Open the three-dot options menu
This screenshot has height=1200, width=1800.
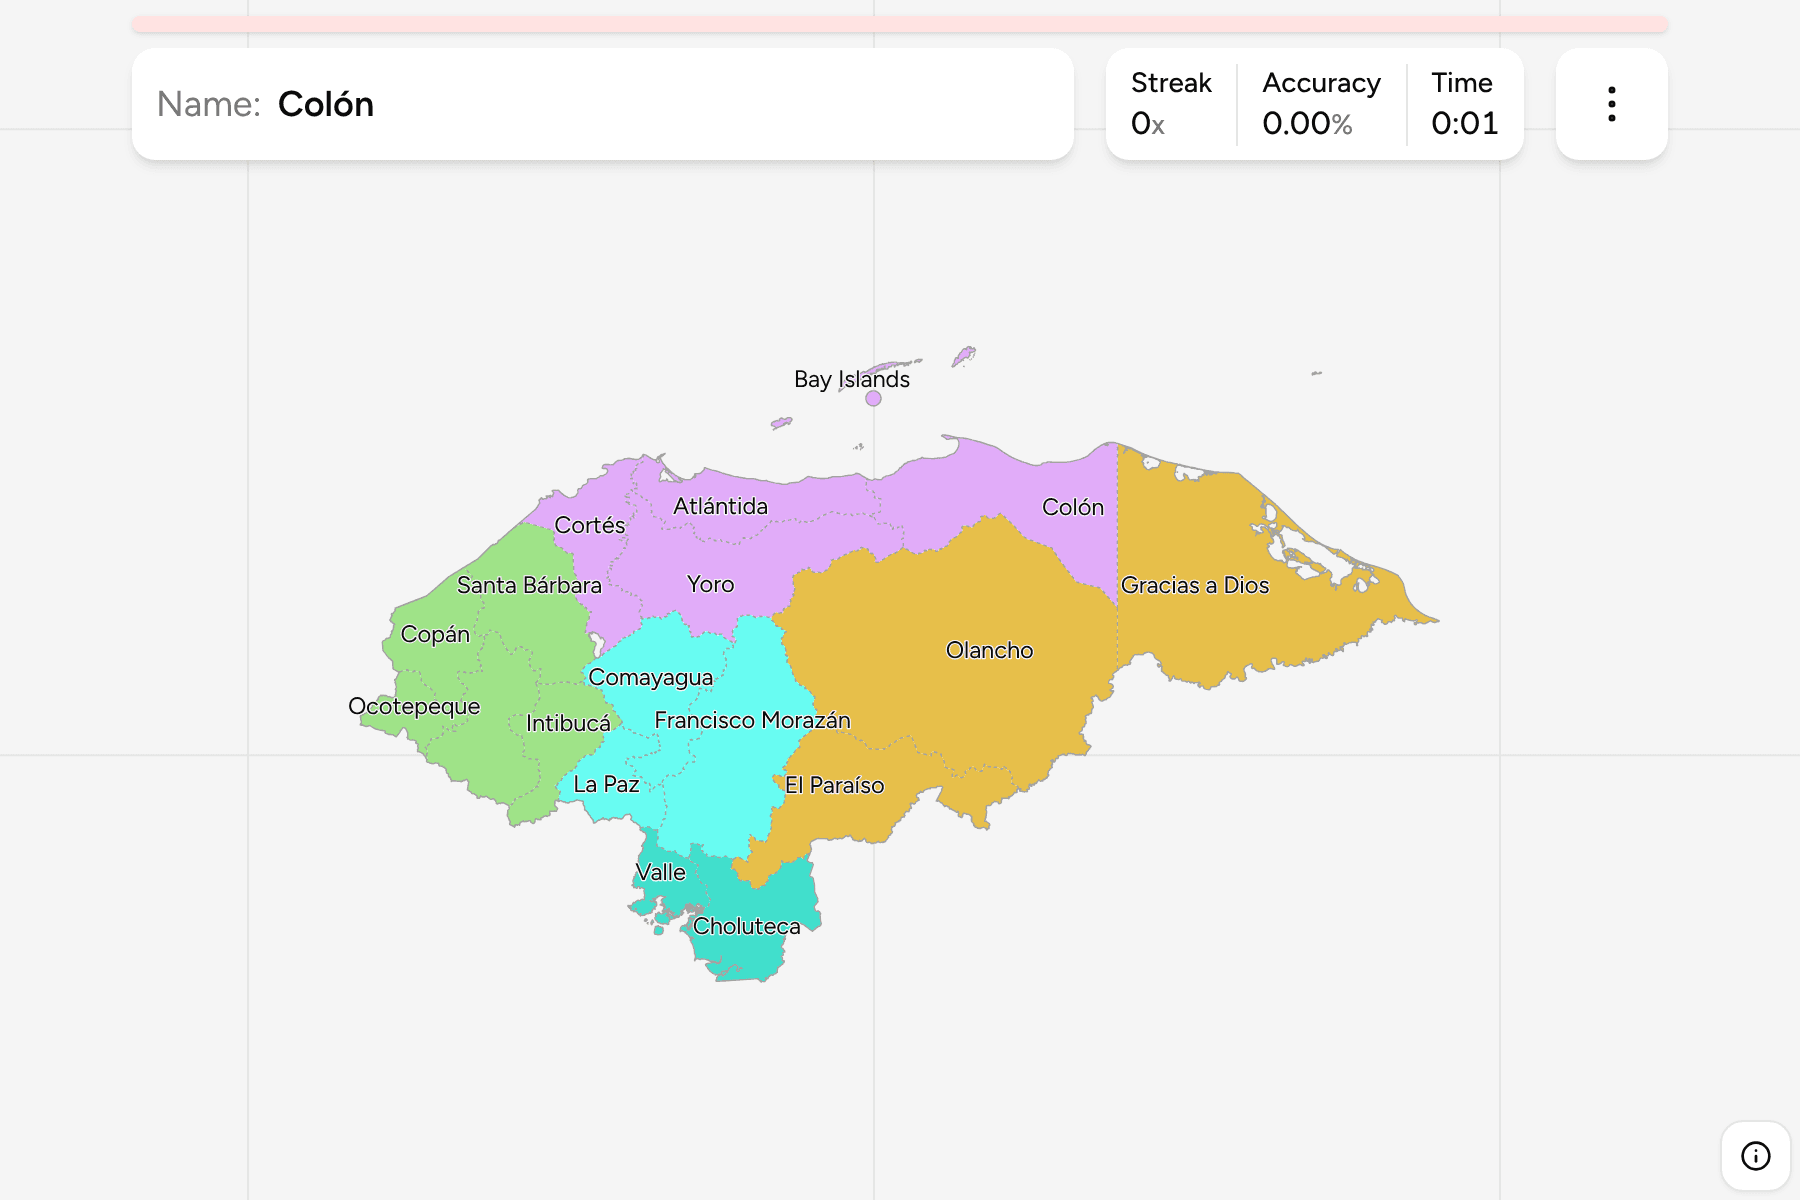coord(1611,104)
